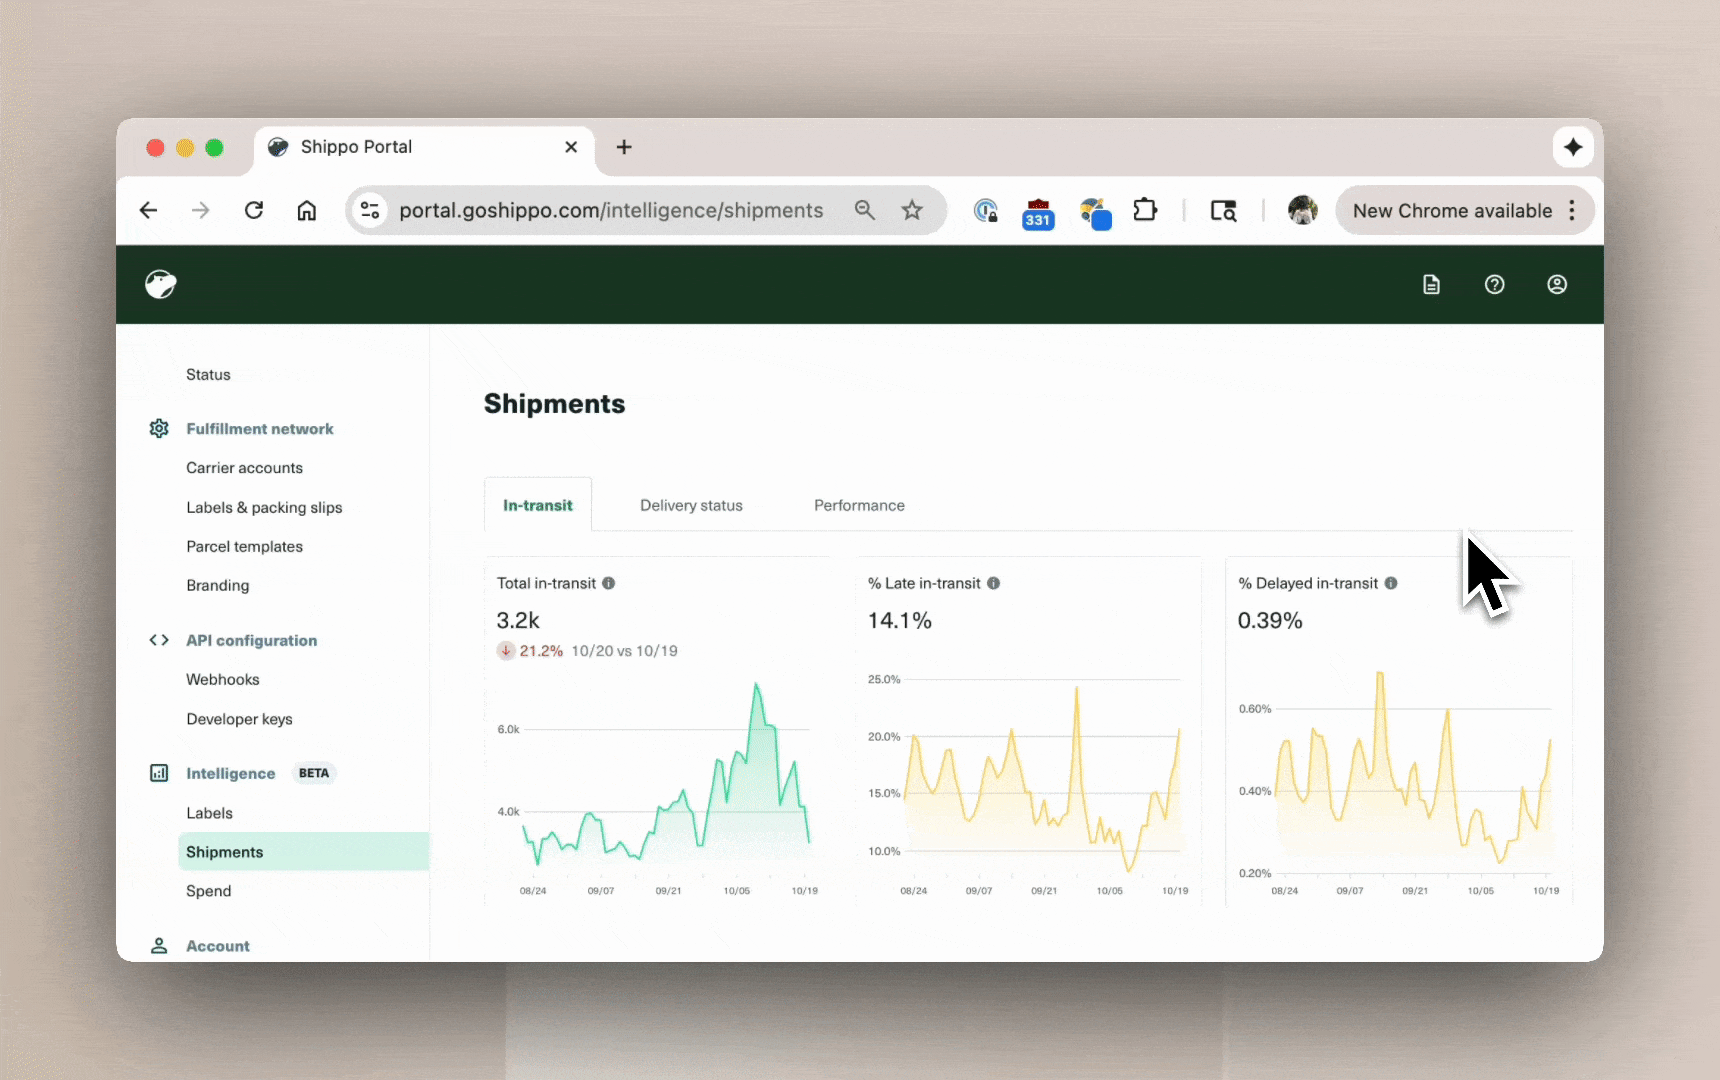Viewport: 1720px width, 1080px height.
Task: Bookmark this page with star icon
Action: [x=912, y=210]
